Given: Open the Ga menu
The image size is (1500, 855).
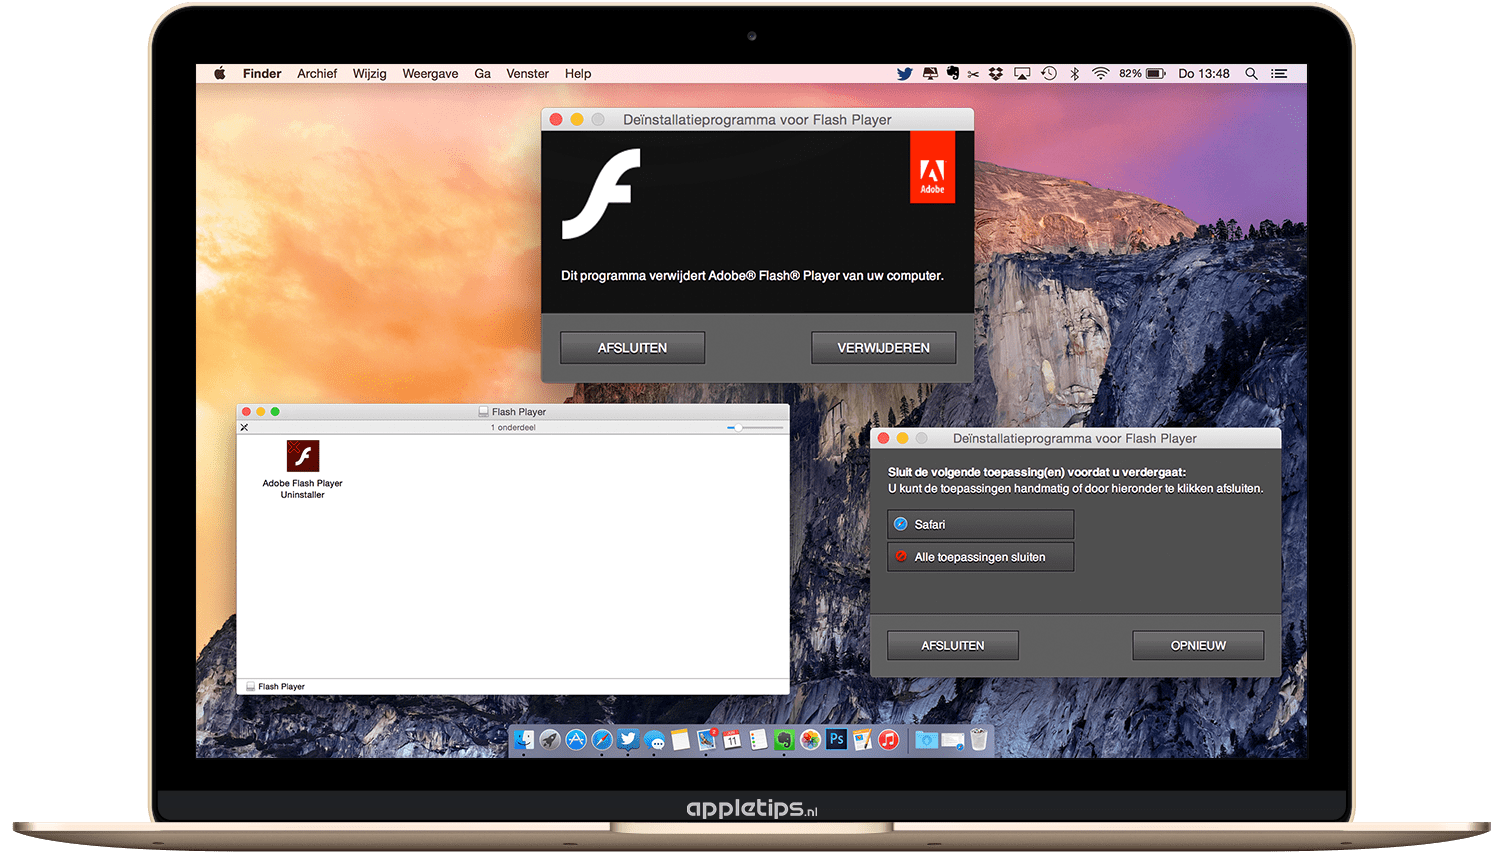Looking at the screenshot, I should coord(482,73).
